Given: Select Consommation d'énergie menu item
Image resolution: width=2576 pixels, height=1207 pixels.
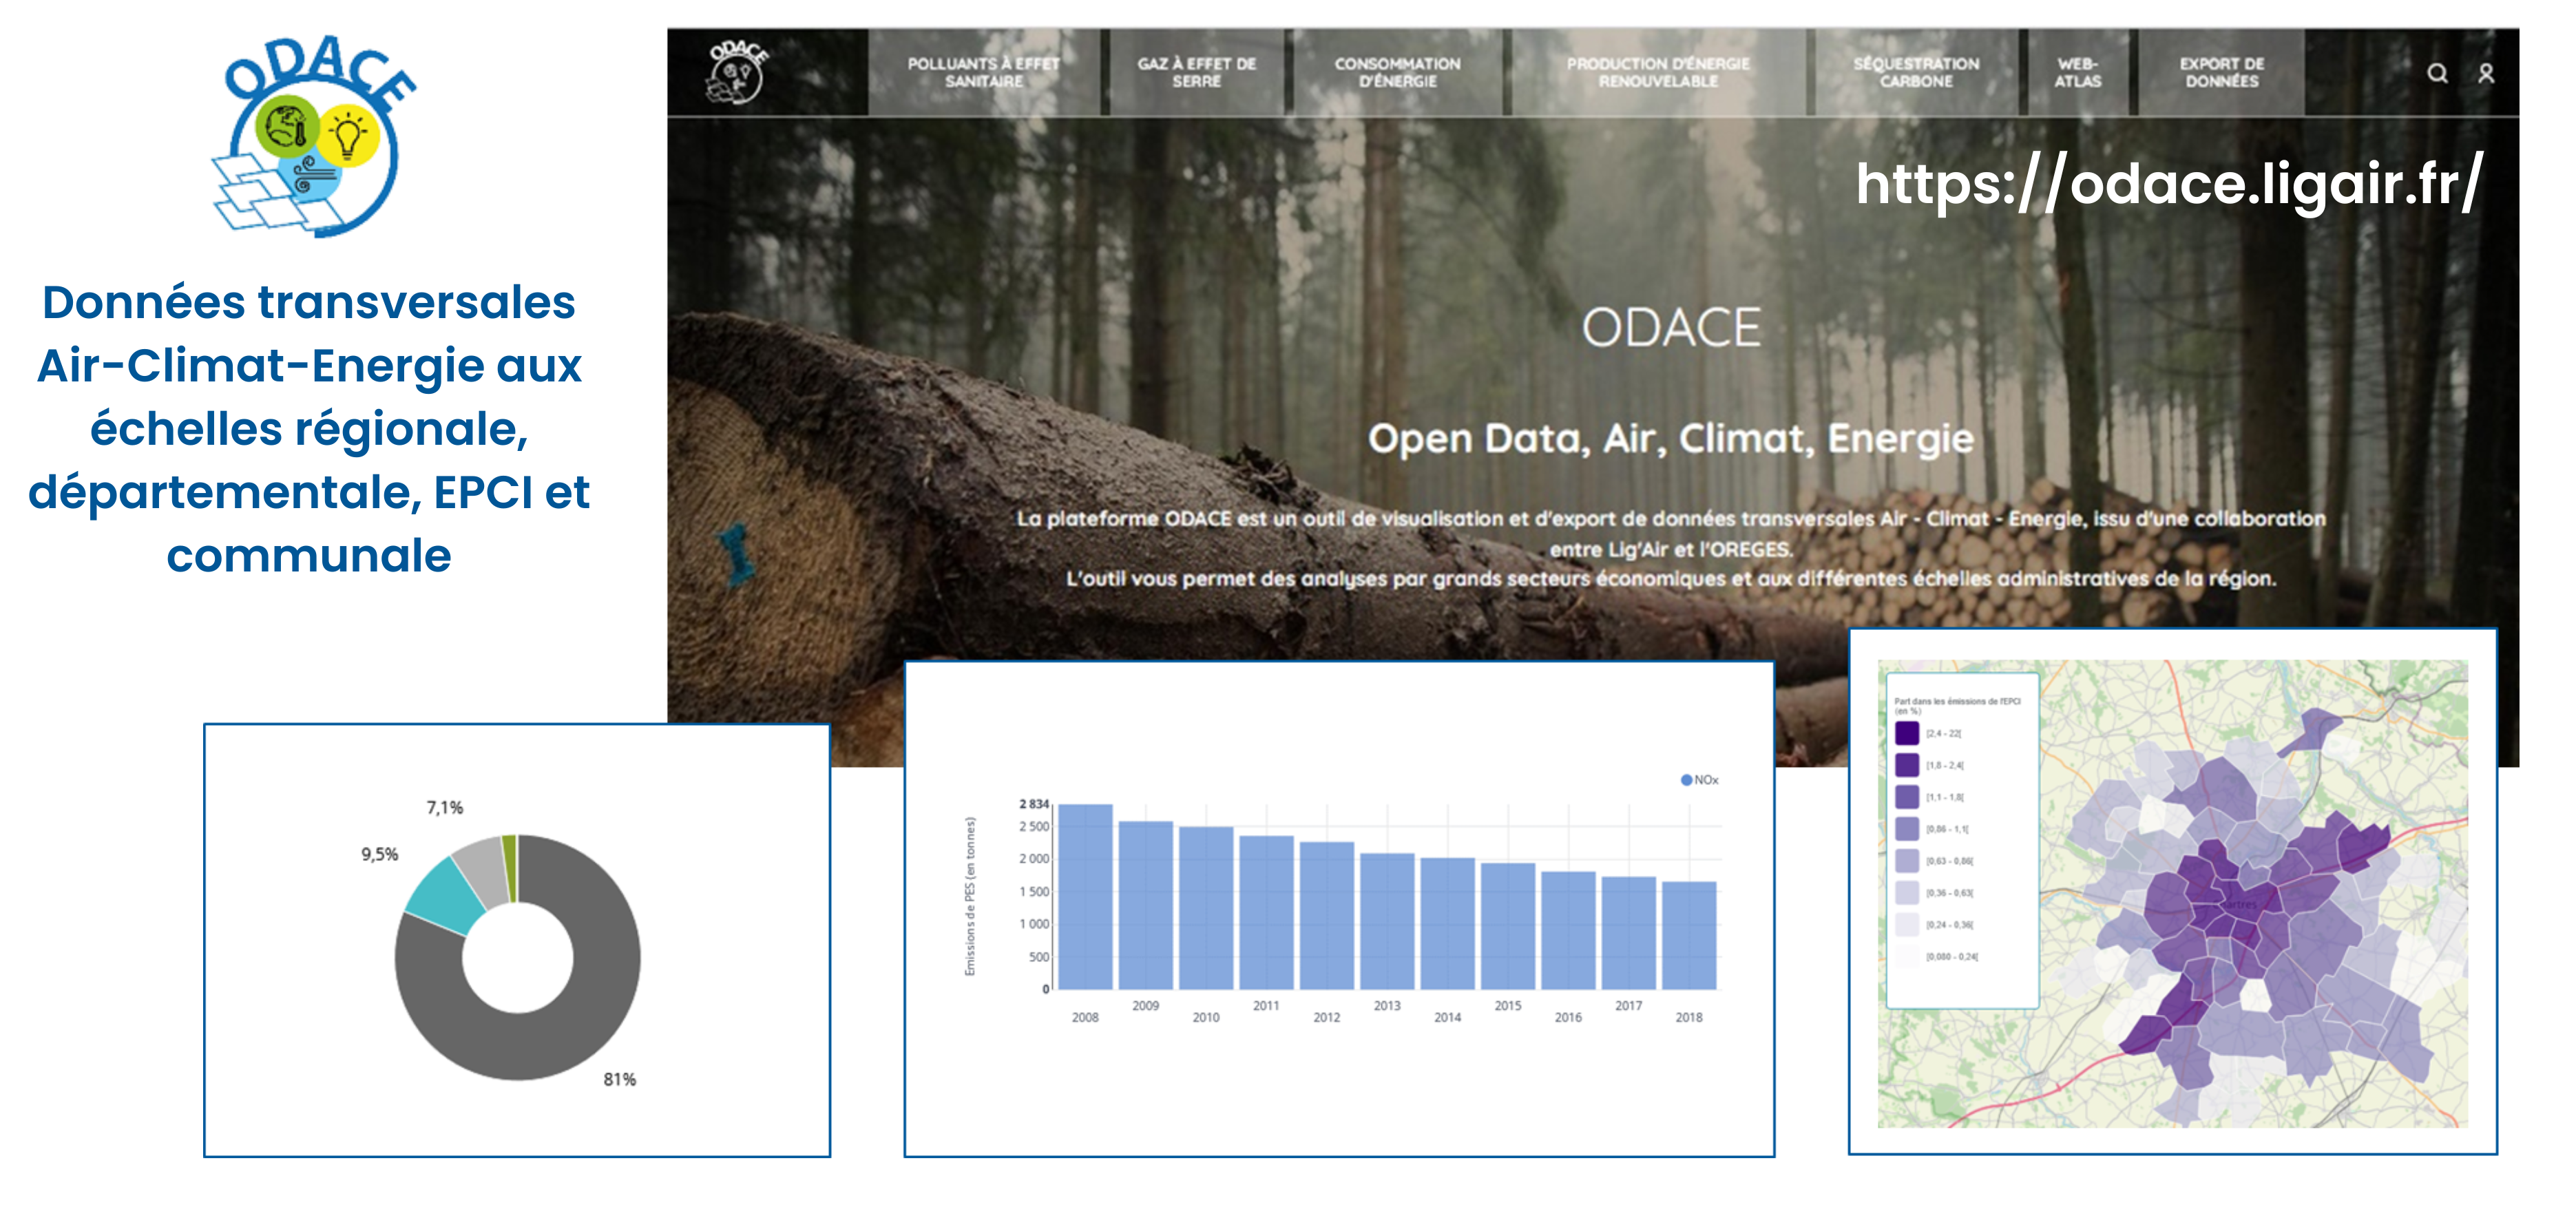Looking at the screenshot, I should (1397, 72).
